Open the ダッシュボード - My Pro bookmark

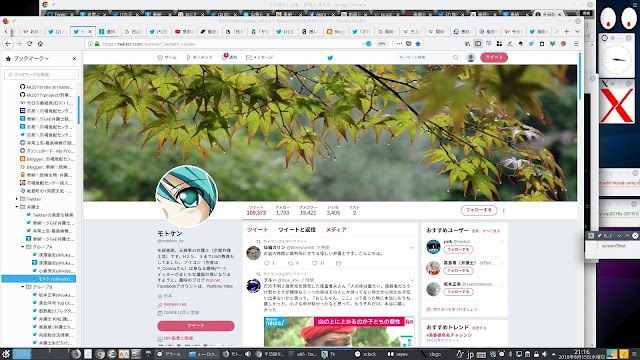47,151
